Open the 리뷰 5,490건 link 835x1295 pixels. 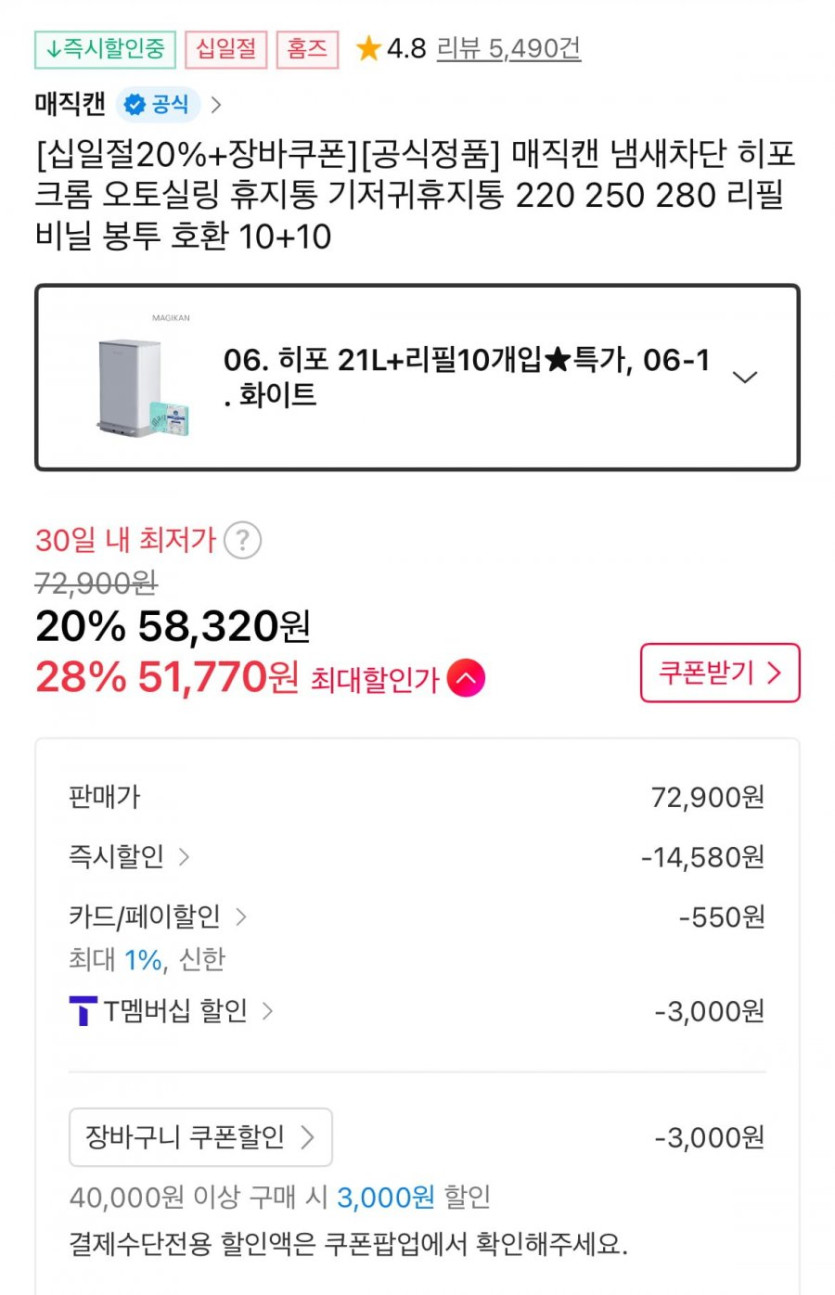pos(508,48)
